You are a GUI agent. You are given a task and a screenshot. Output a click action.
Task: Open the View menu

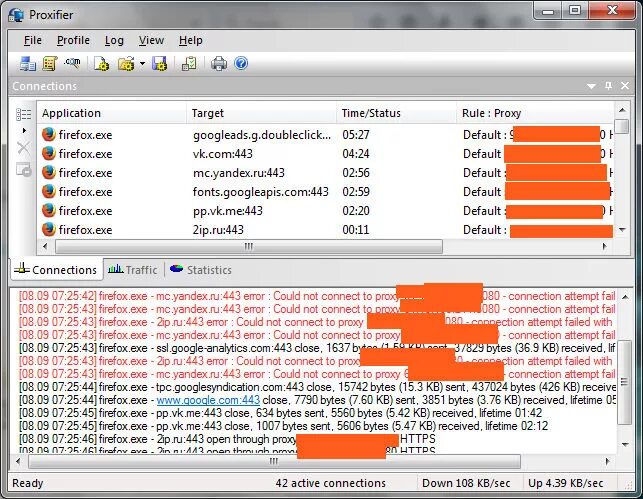151,40
